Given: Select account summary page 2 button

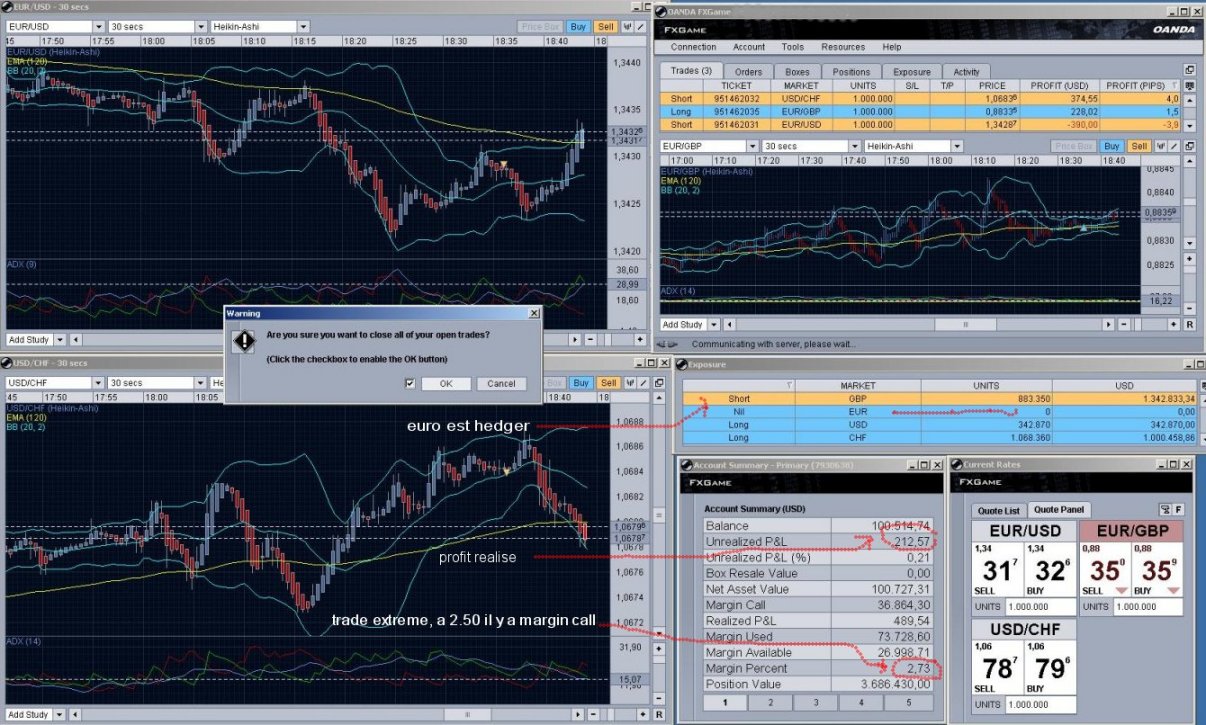Looking at the screenshot, I should click(771, 703).
